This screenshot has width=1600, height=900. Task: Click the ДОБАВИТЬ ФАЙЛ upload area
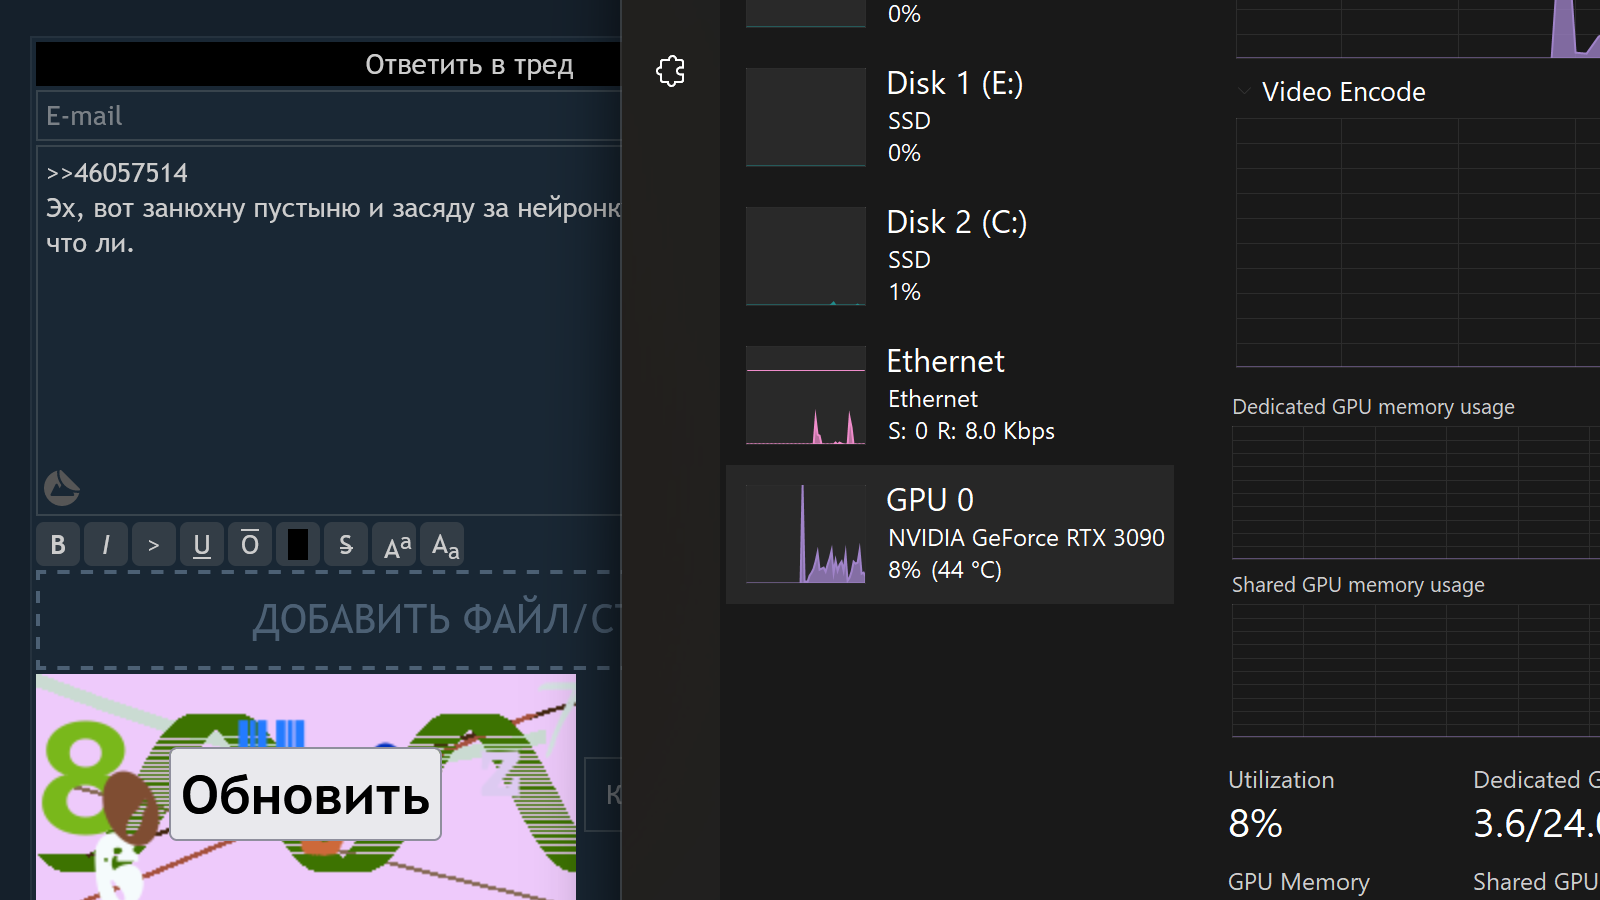point(329,619)
